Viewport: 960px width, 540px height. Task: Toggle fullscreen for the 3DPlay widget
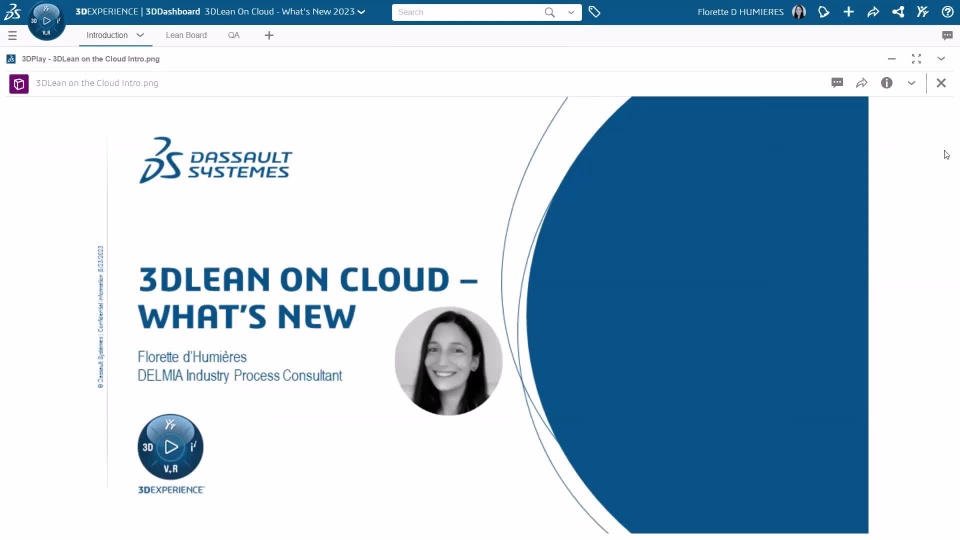[916, 59]
